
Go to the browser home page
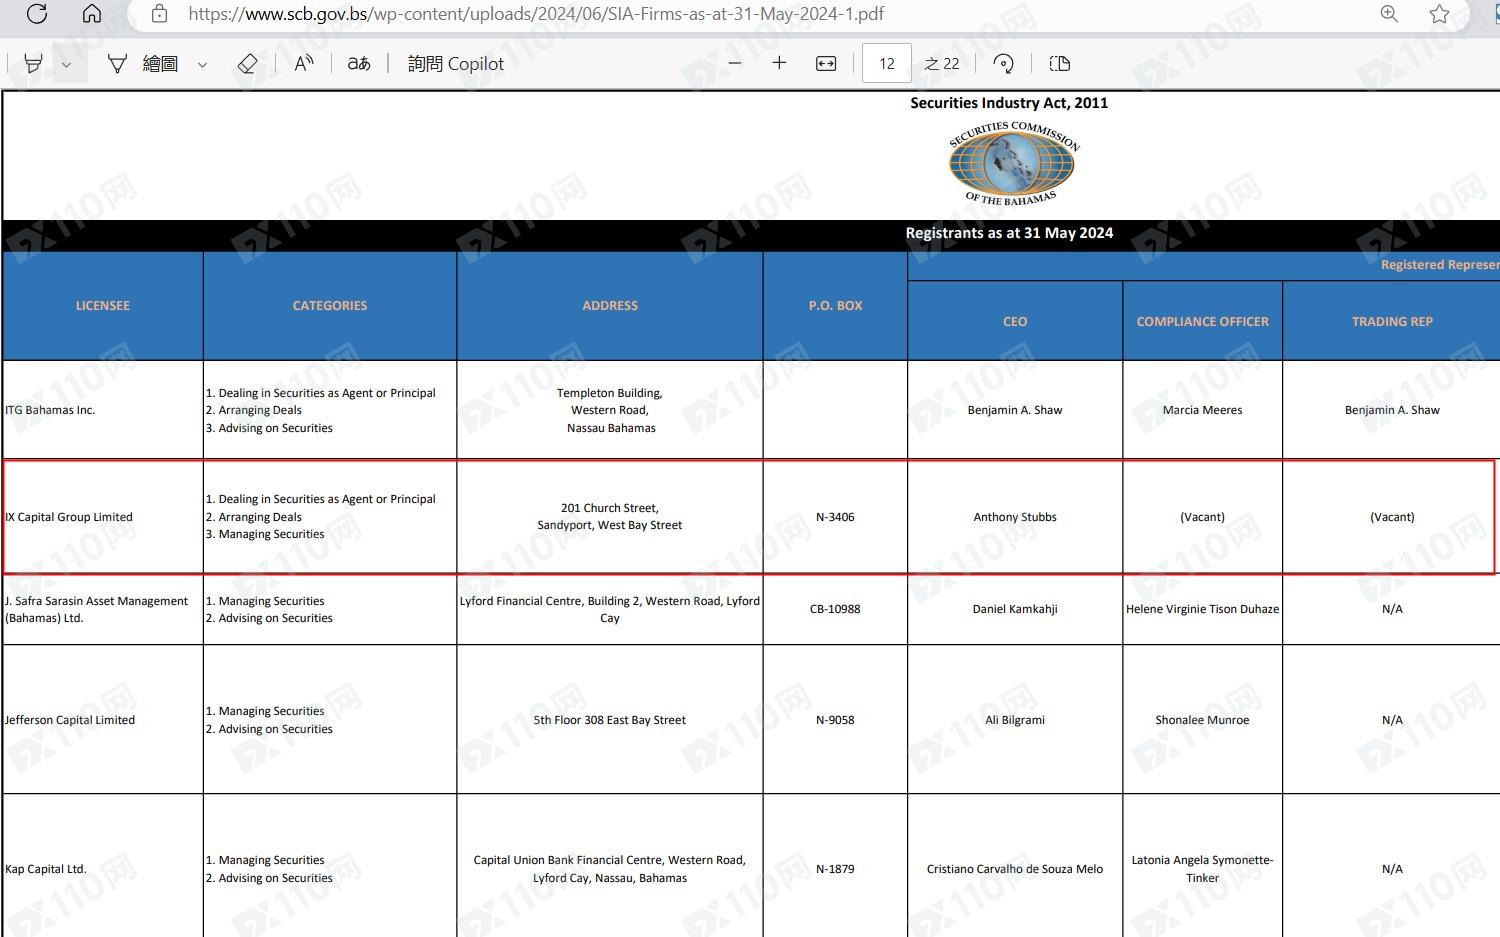pos(92,14)
